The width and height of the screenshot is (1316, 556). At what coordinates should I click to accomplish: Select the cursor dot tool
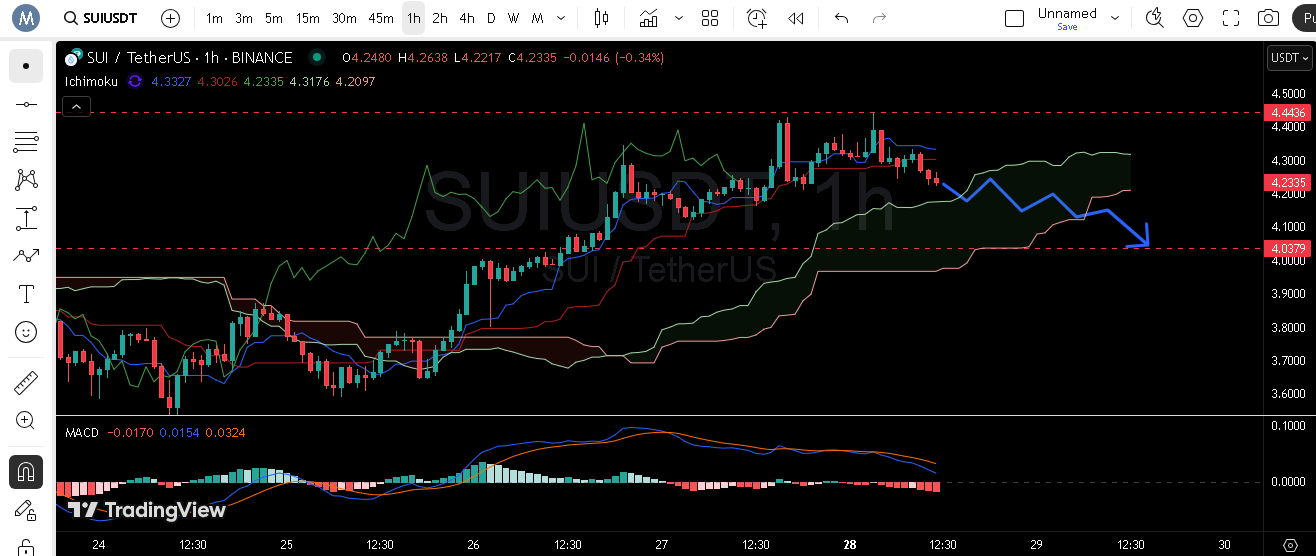pyautogui.click(x=26, y=66)
